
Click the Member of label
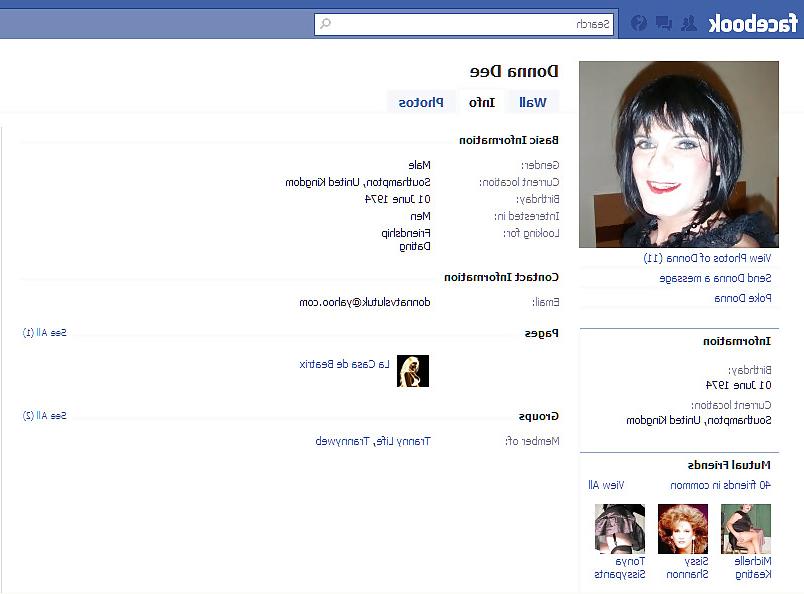(x=532, y=441)
